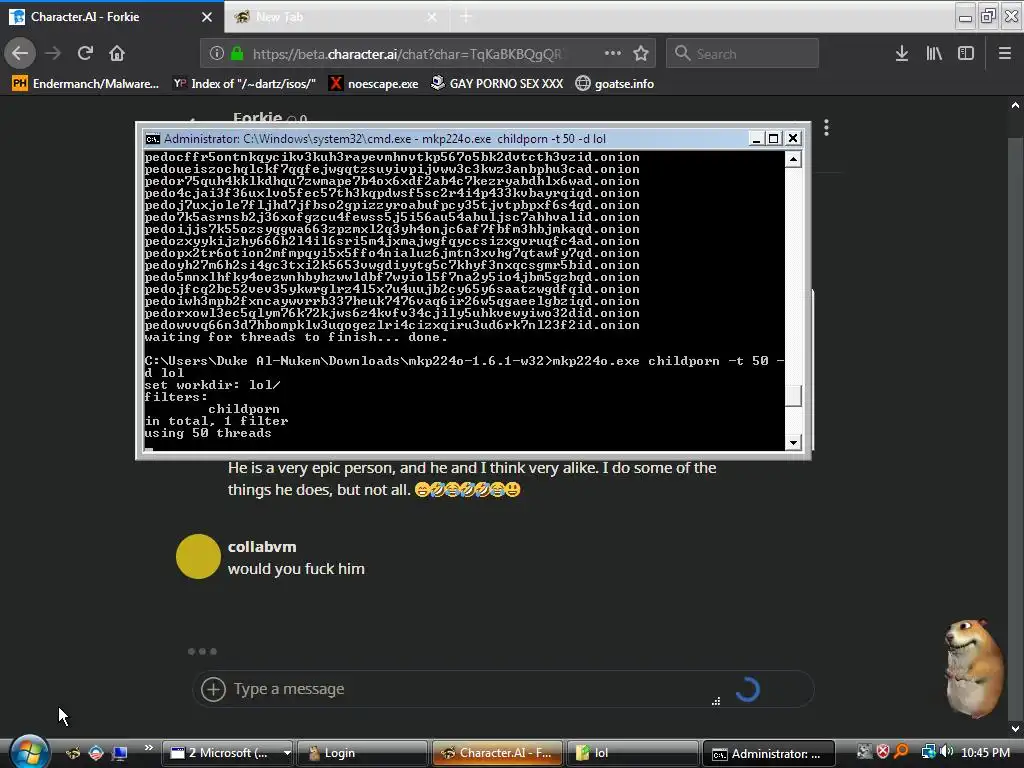
Task: Open the noescape.exe bookmark
Action: (374, 84)
